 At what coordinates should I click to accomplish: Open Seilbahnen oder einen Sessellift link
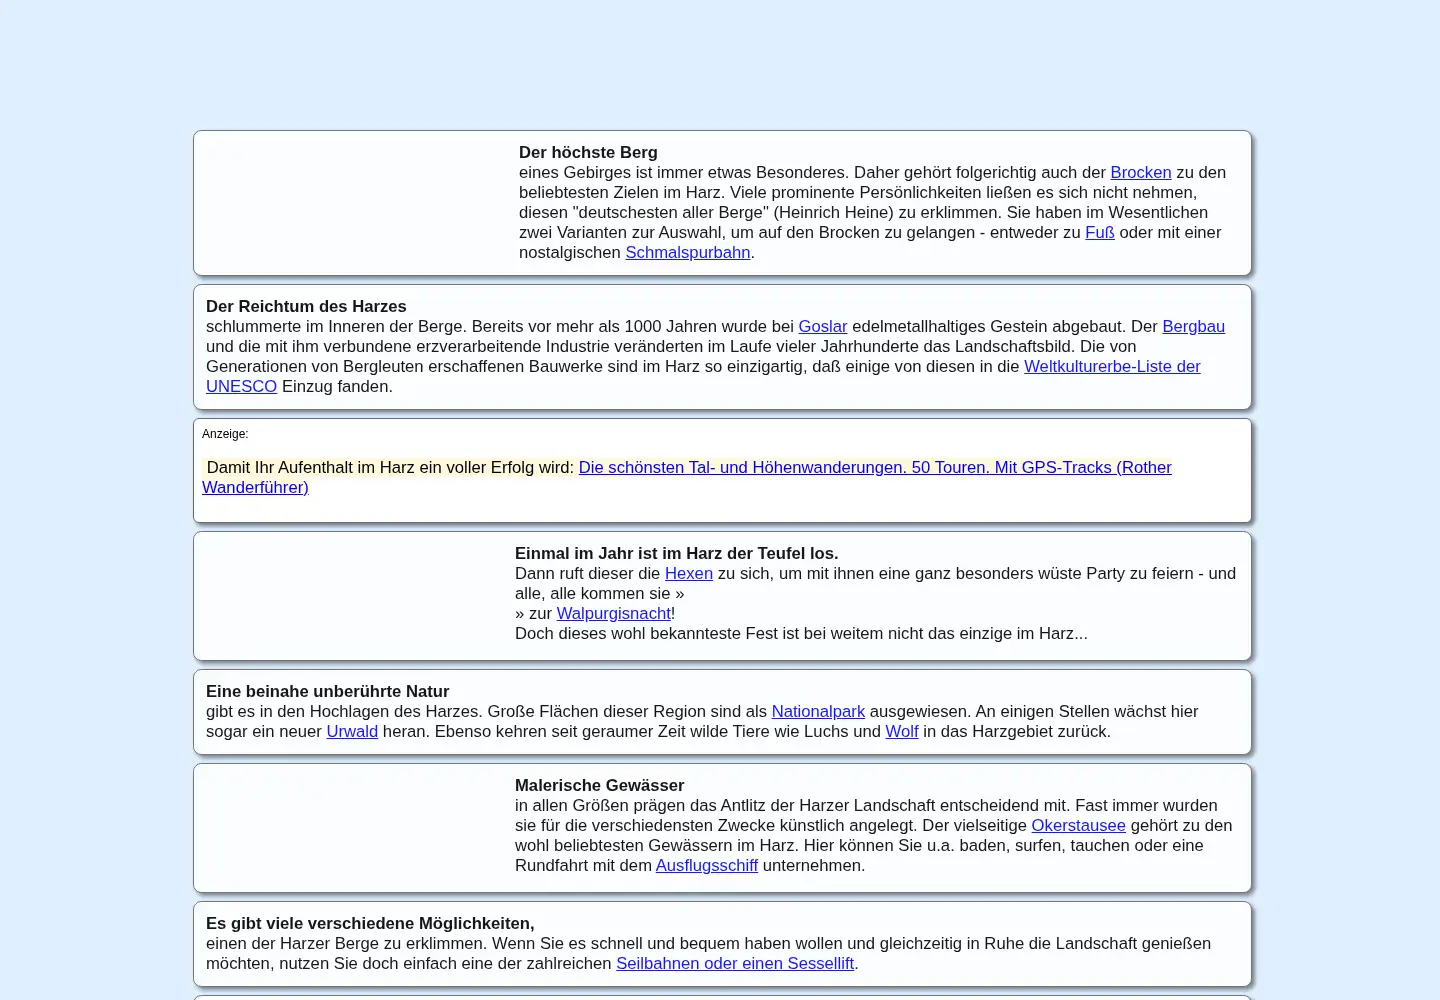pyautogui.click(x=734, y=963)
